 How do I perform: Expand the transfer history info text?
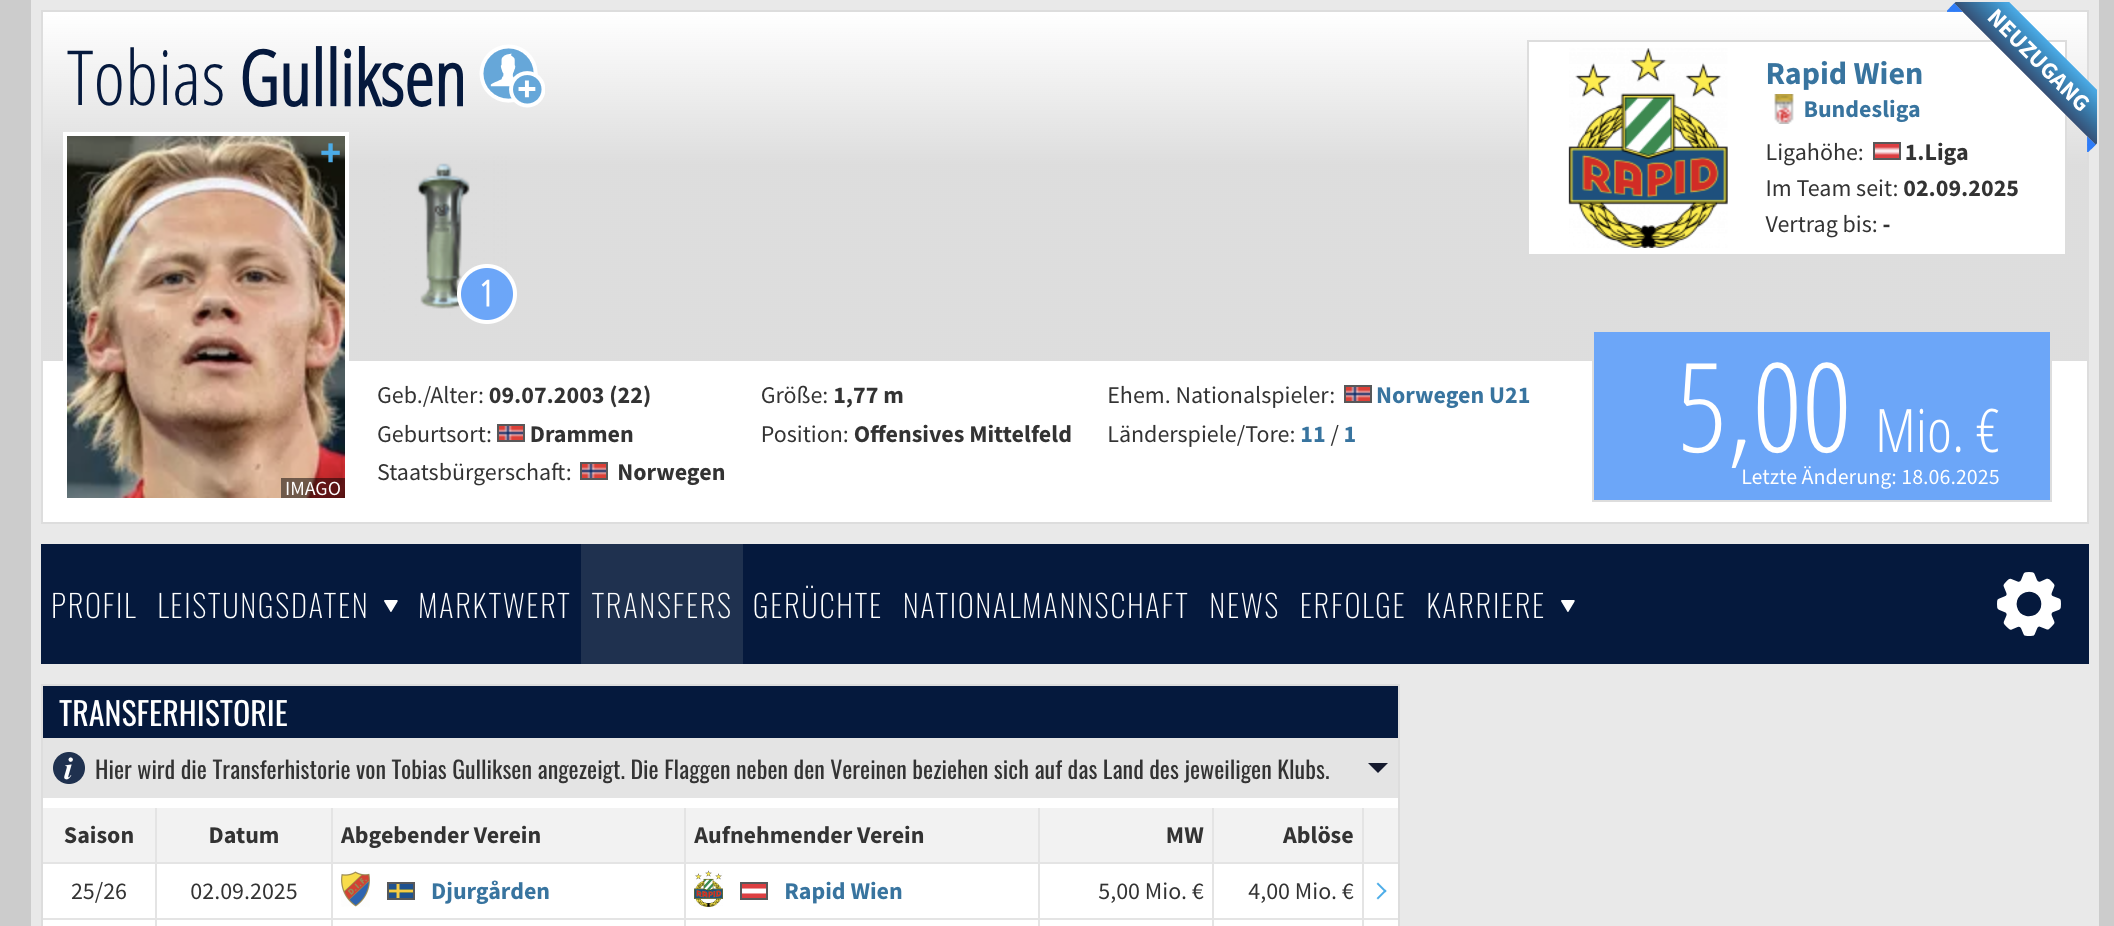click(x=1377, y=768)
